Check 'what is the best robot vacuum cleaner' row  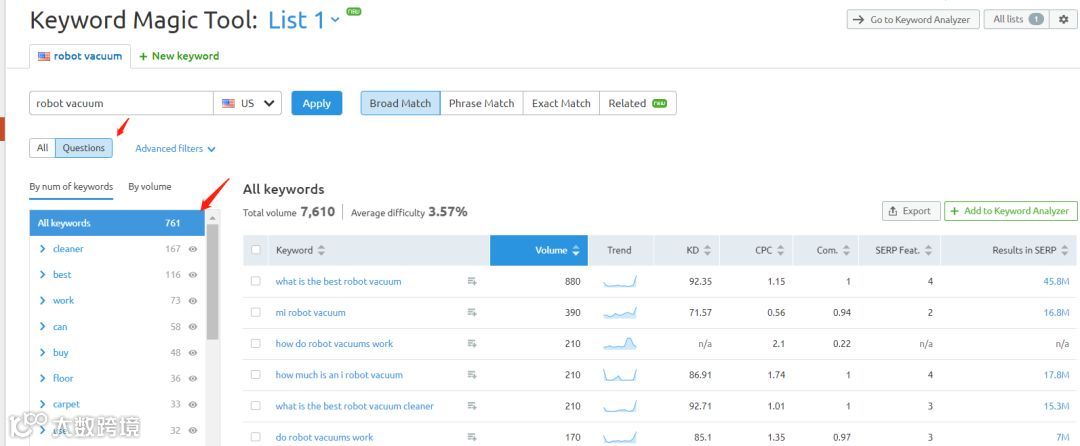pyautogui.click(x=256, y=406)
